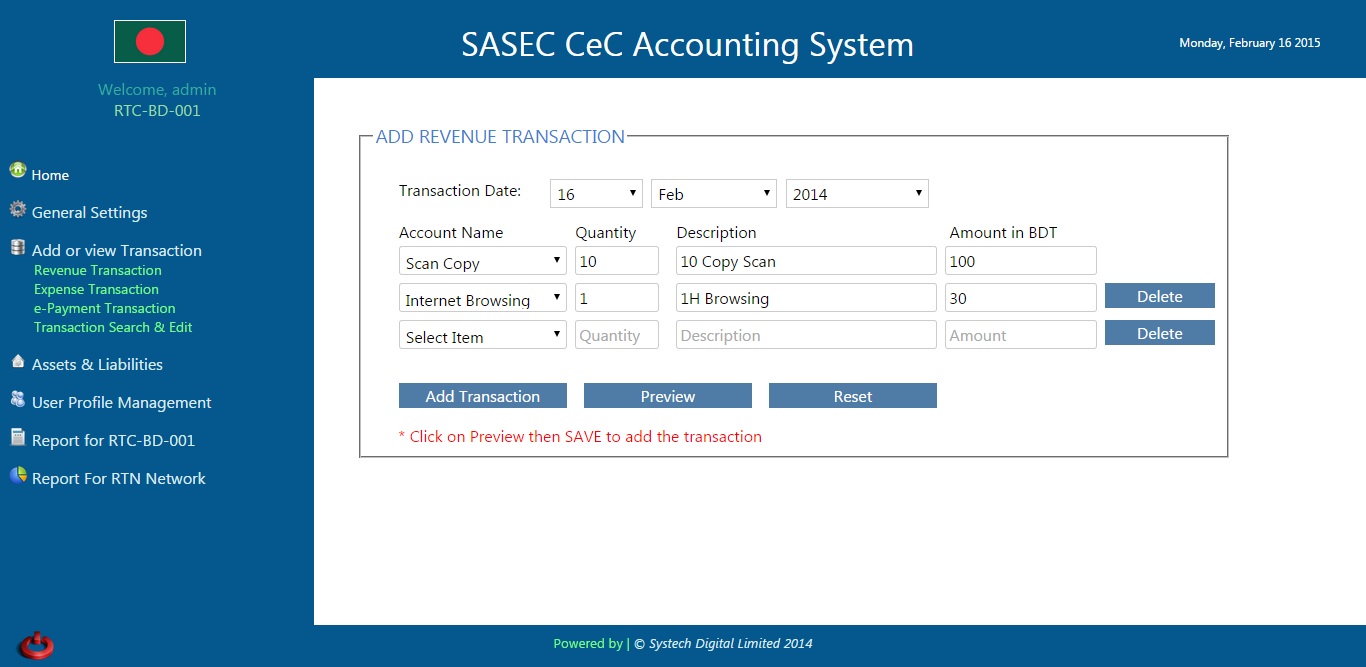
Task: Click the Add or view Transaction database icon
Action: tap(17, 248)
